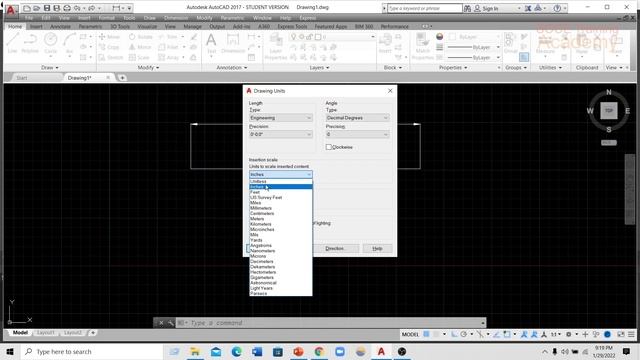
Task: Expand the Draw panel flyout
Action: 50,67
